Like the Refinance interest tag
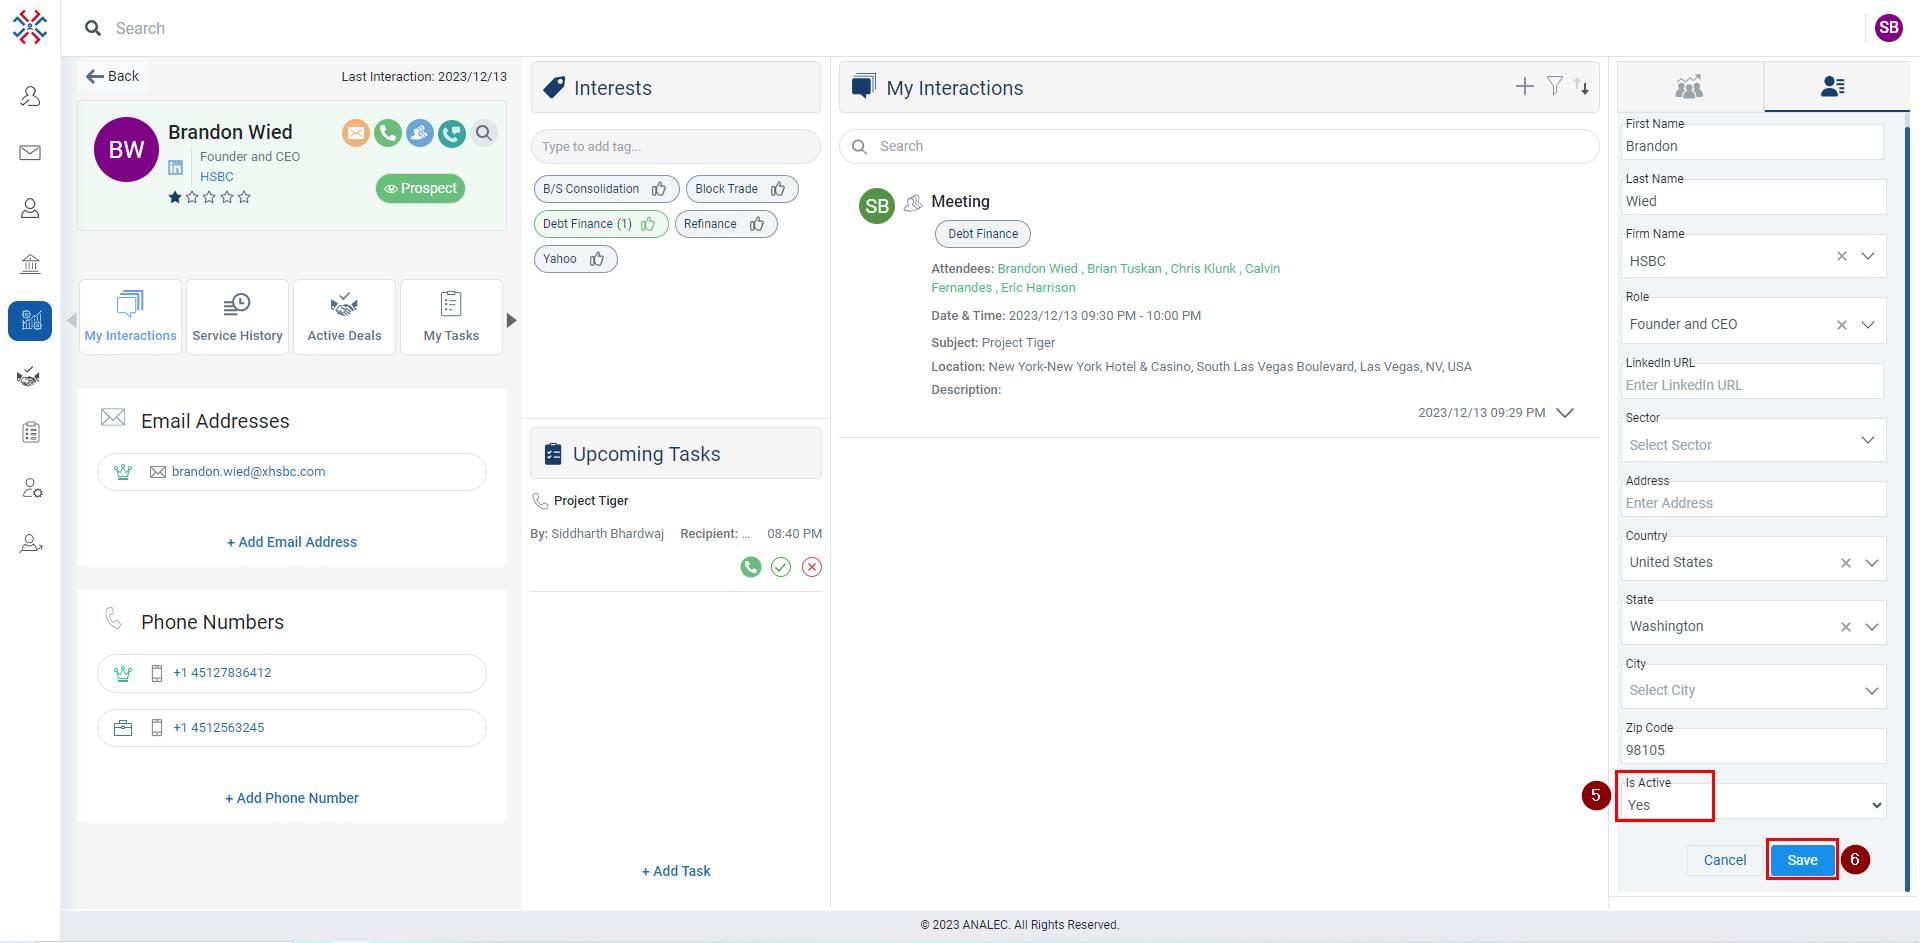The width and height of the screenshot is (1920, 943). [757, 224]
